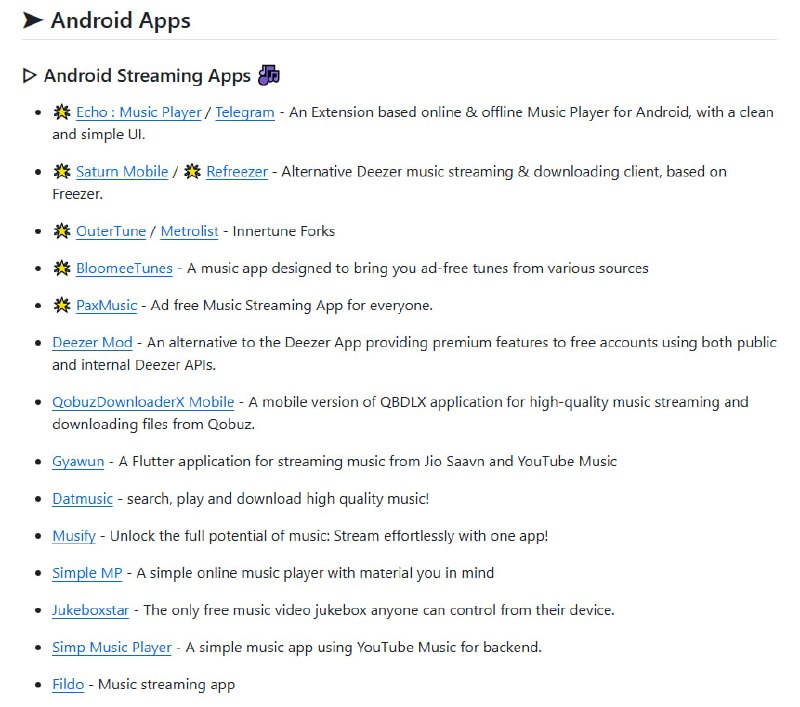
Task: Open the Echo : Music Player link
Action: (x=138, y=112)
